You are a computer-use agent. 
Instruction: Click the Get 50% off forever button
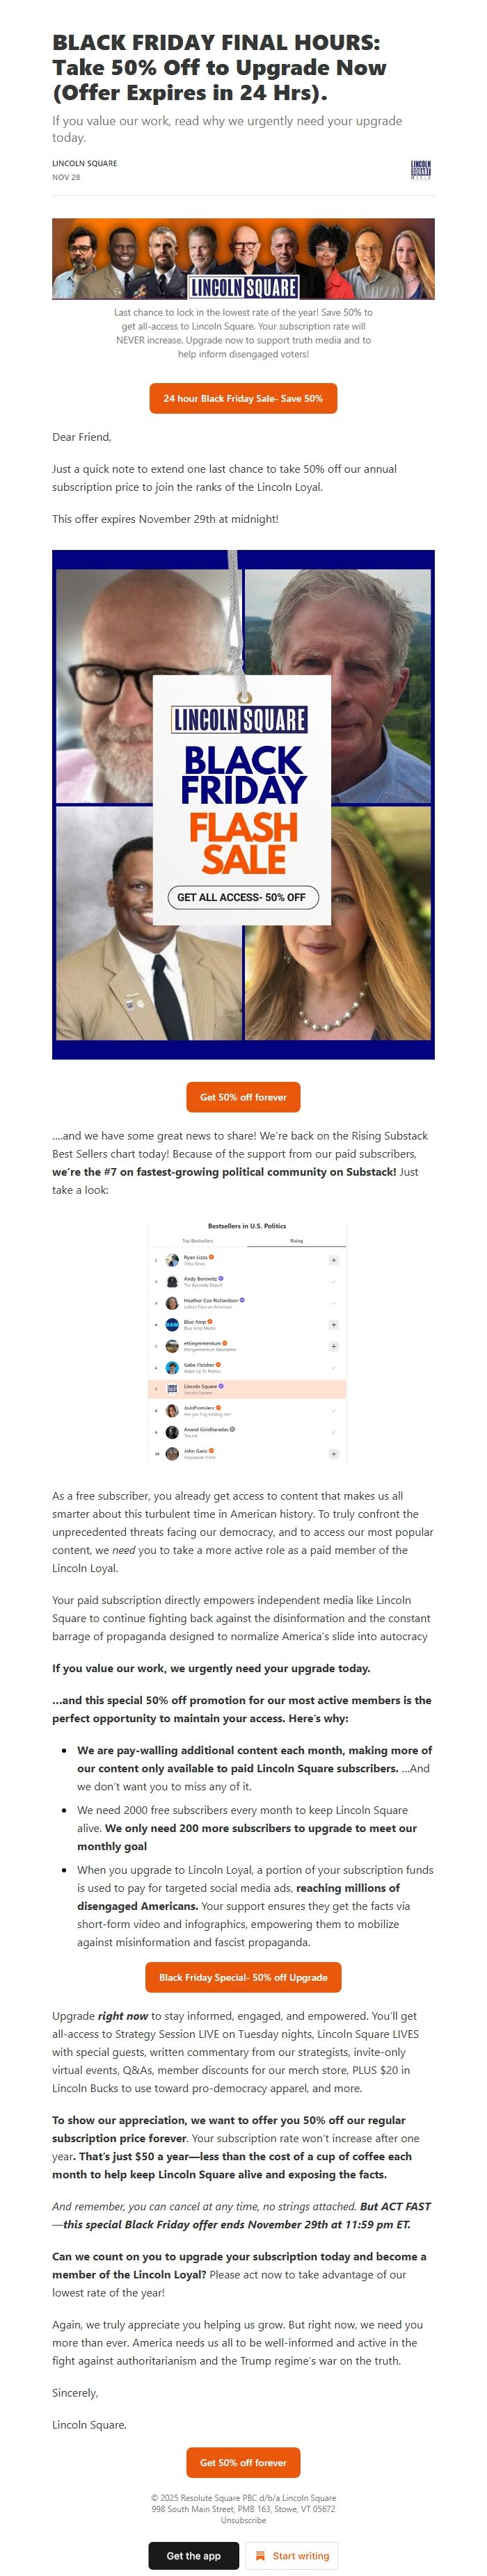coord(243,1097)
